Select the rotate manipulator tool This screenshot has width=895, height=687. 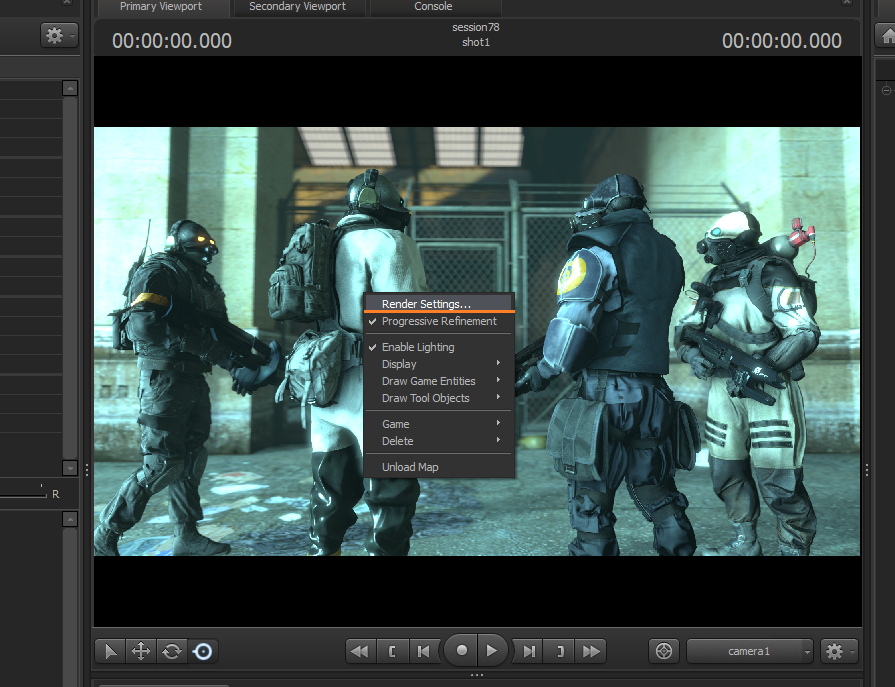coord(172,651)
